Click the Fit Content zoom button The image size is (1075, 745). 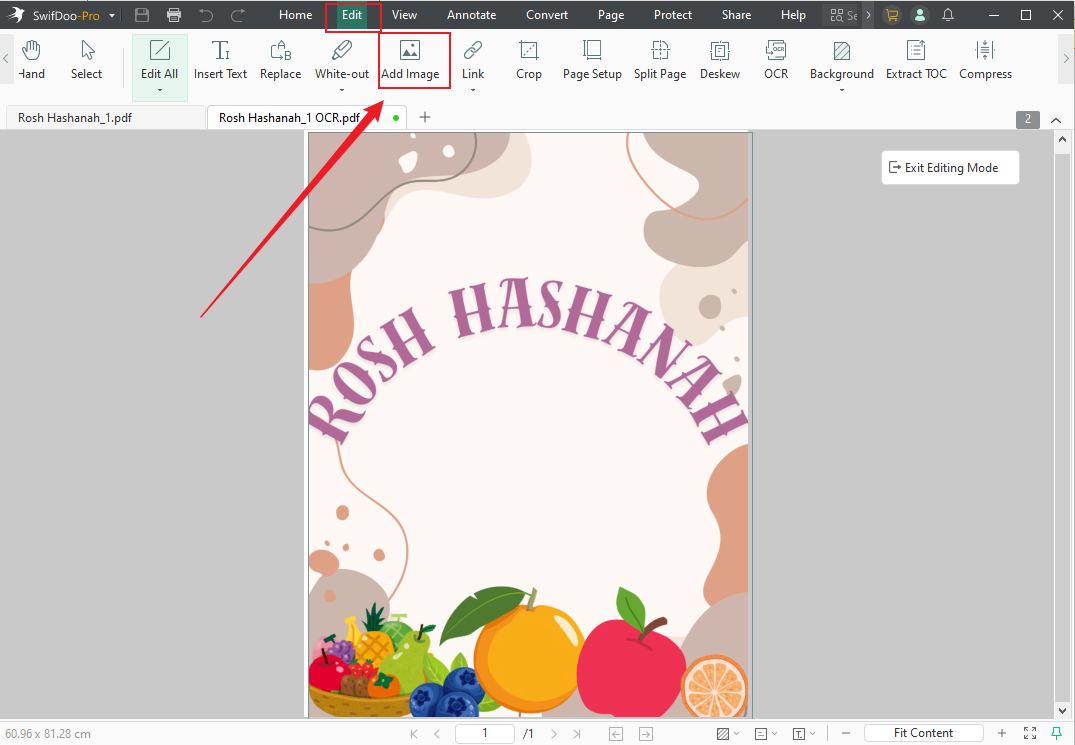[923, 732]
